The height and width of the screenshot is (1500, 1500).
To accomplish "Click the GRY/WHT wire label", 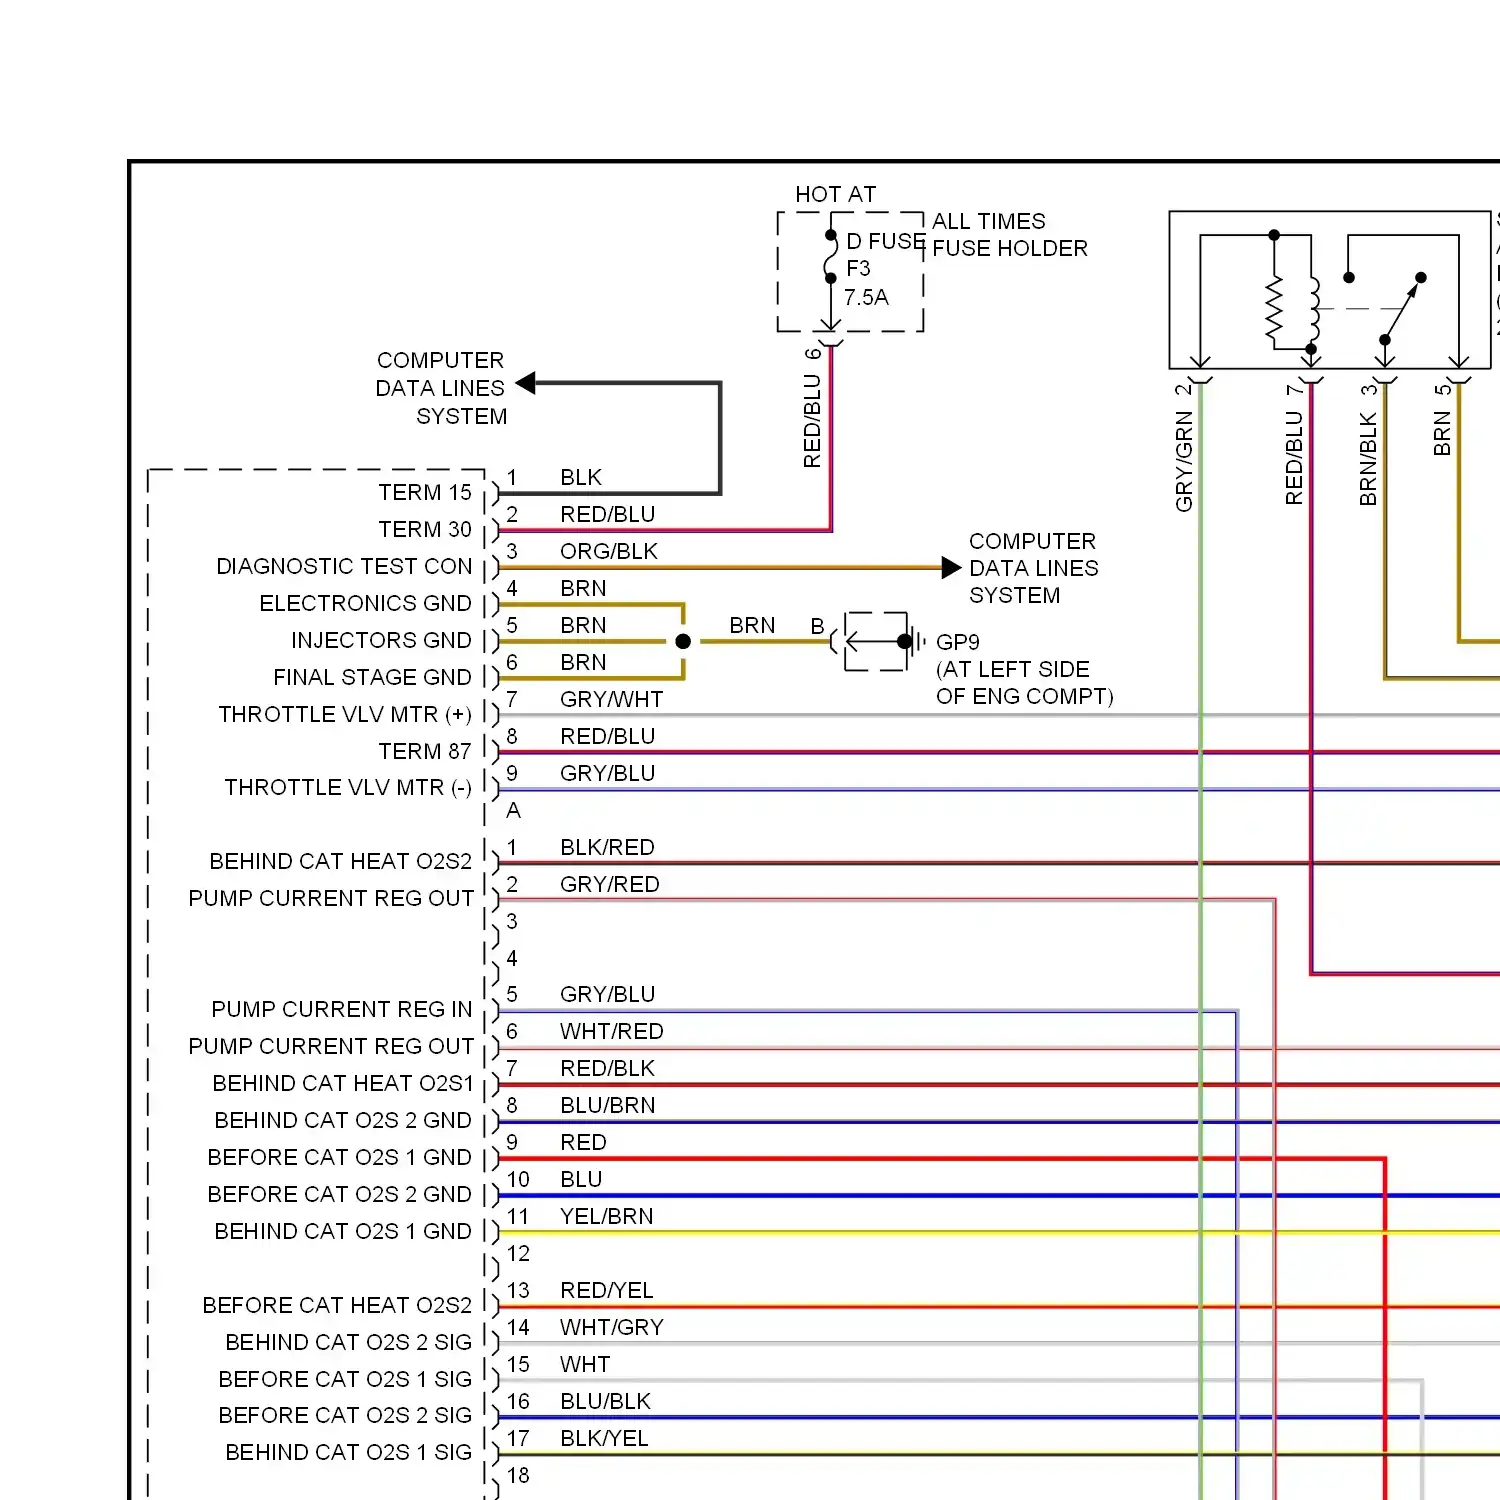I will pos(612,700).
